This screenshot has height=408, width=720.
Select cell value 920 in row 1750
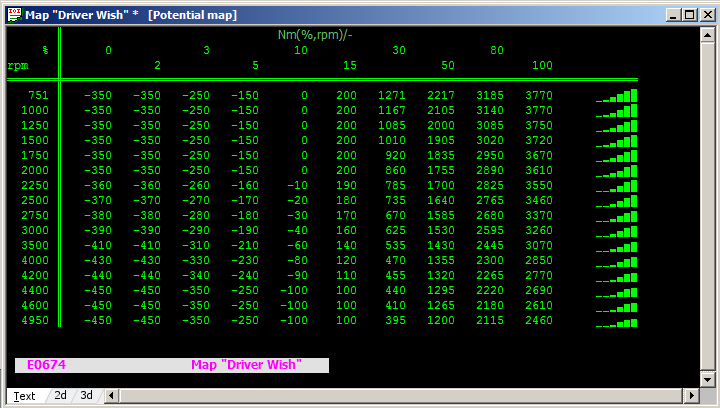[x=395, y=156]
